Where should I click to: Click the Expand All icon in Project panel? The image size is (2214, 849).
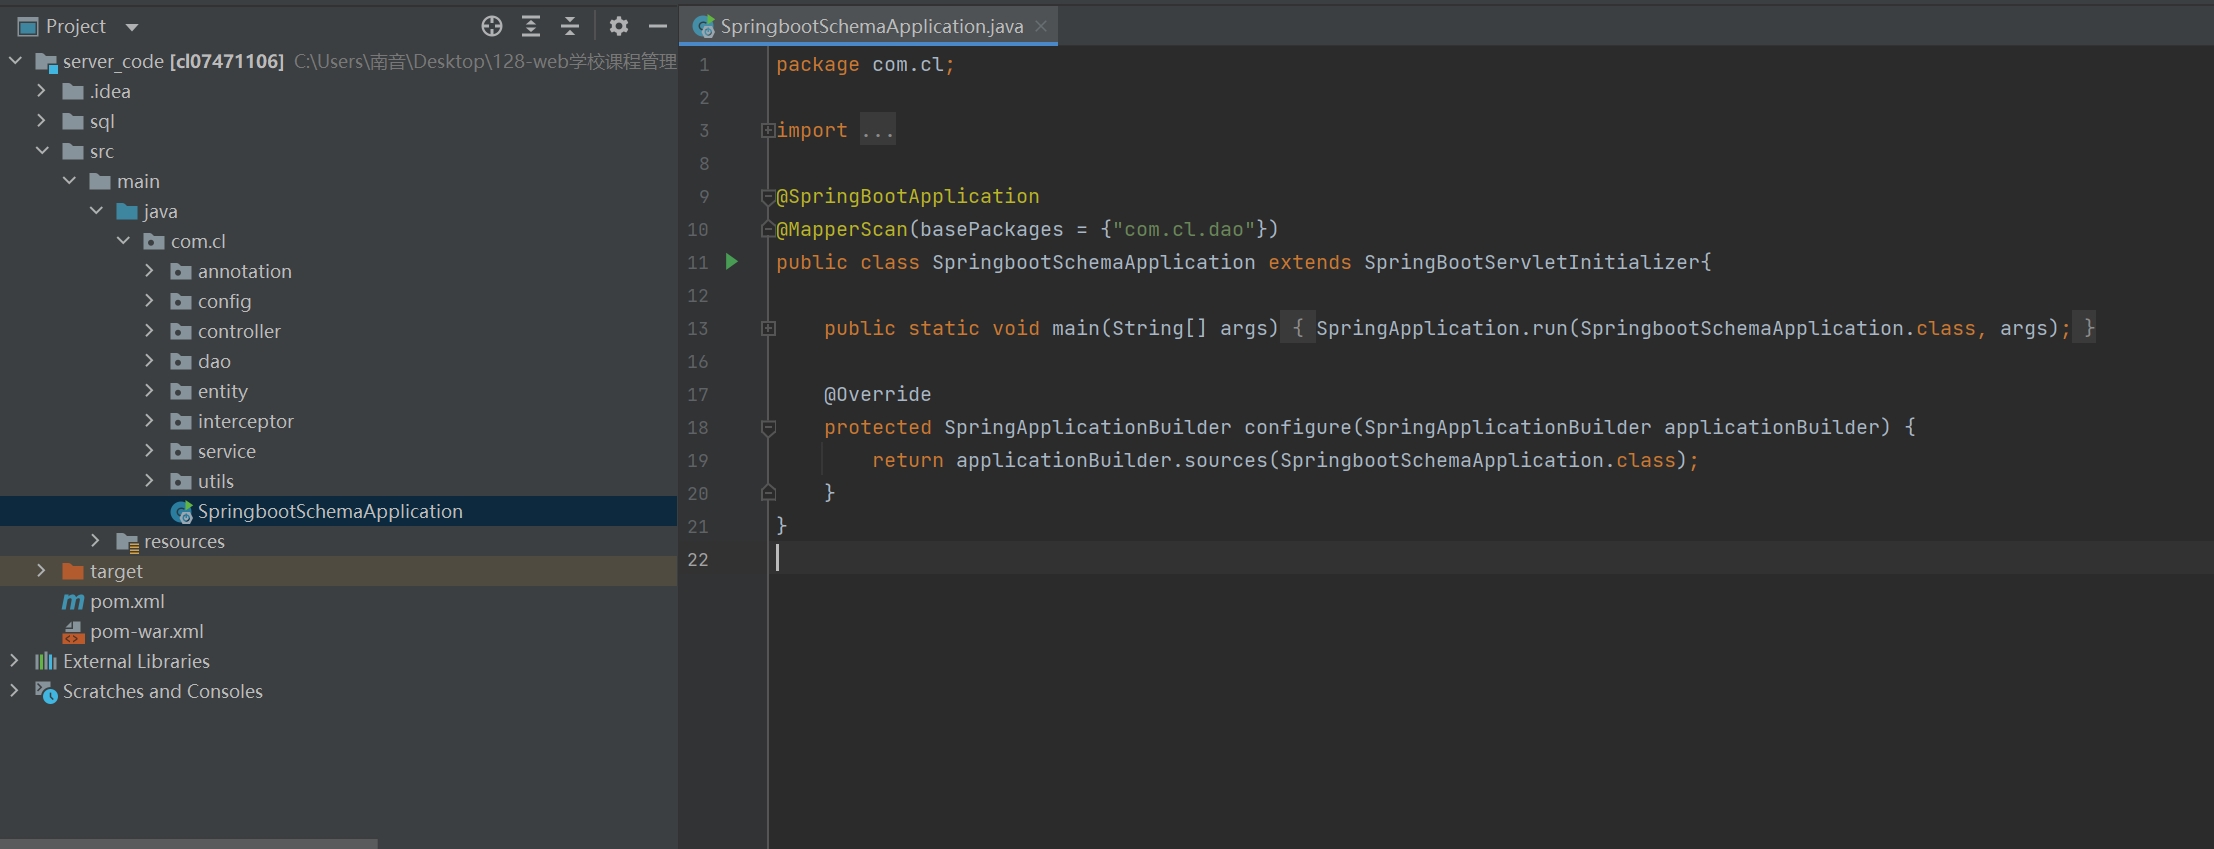(x=531, y=27)
